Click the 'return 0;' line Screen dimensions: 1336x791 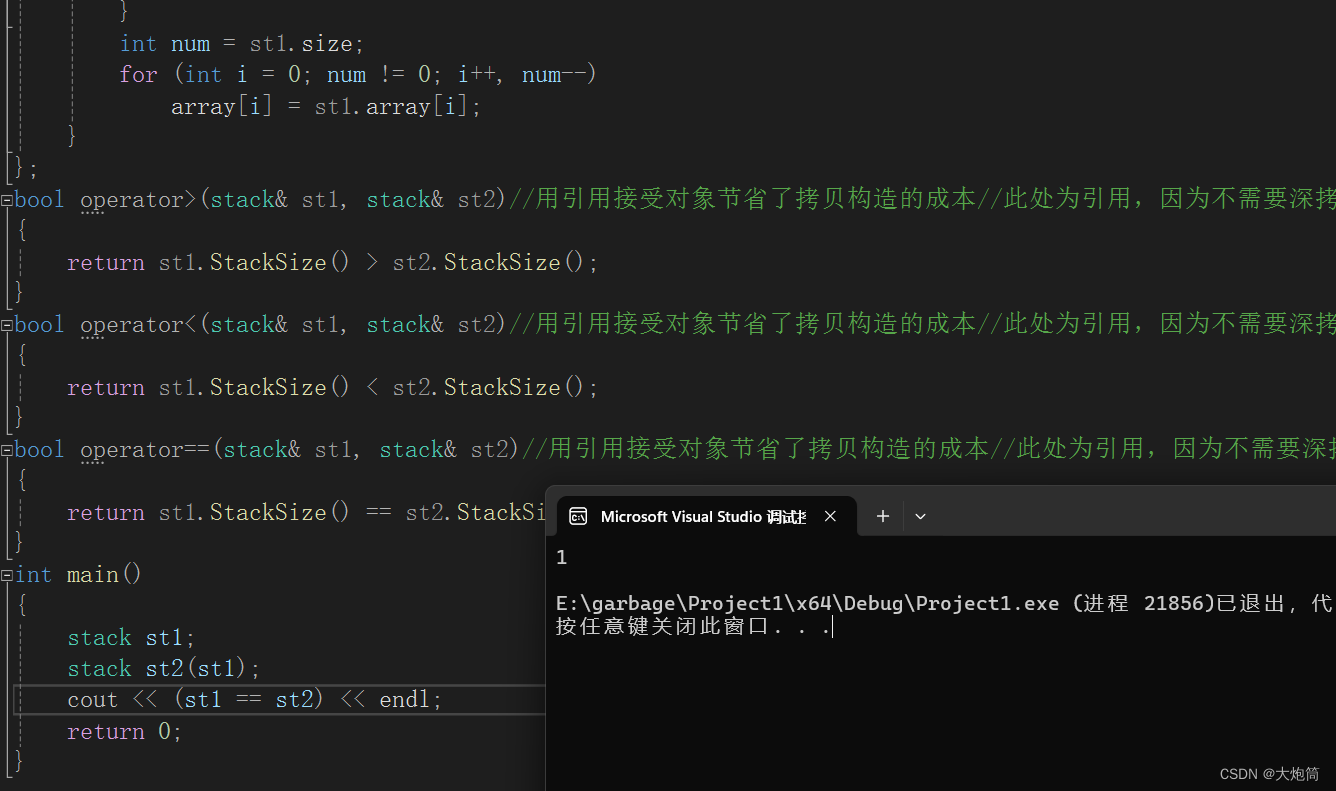coord(125,732)
